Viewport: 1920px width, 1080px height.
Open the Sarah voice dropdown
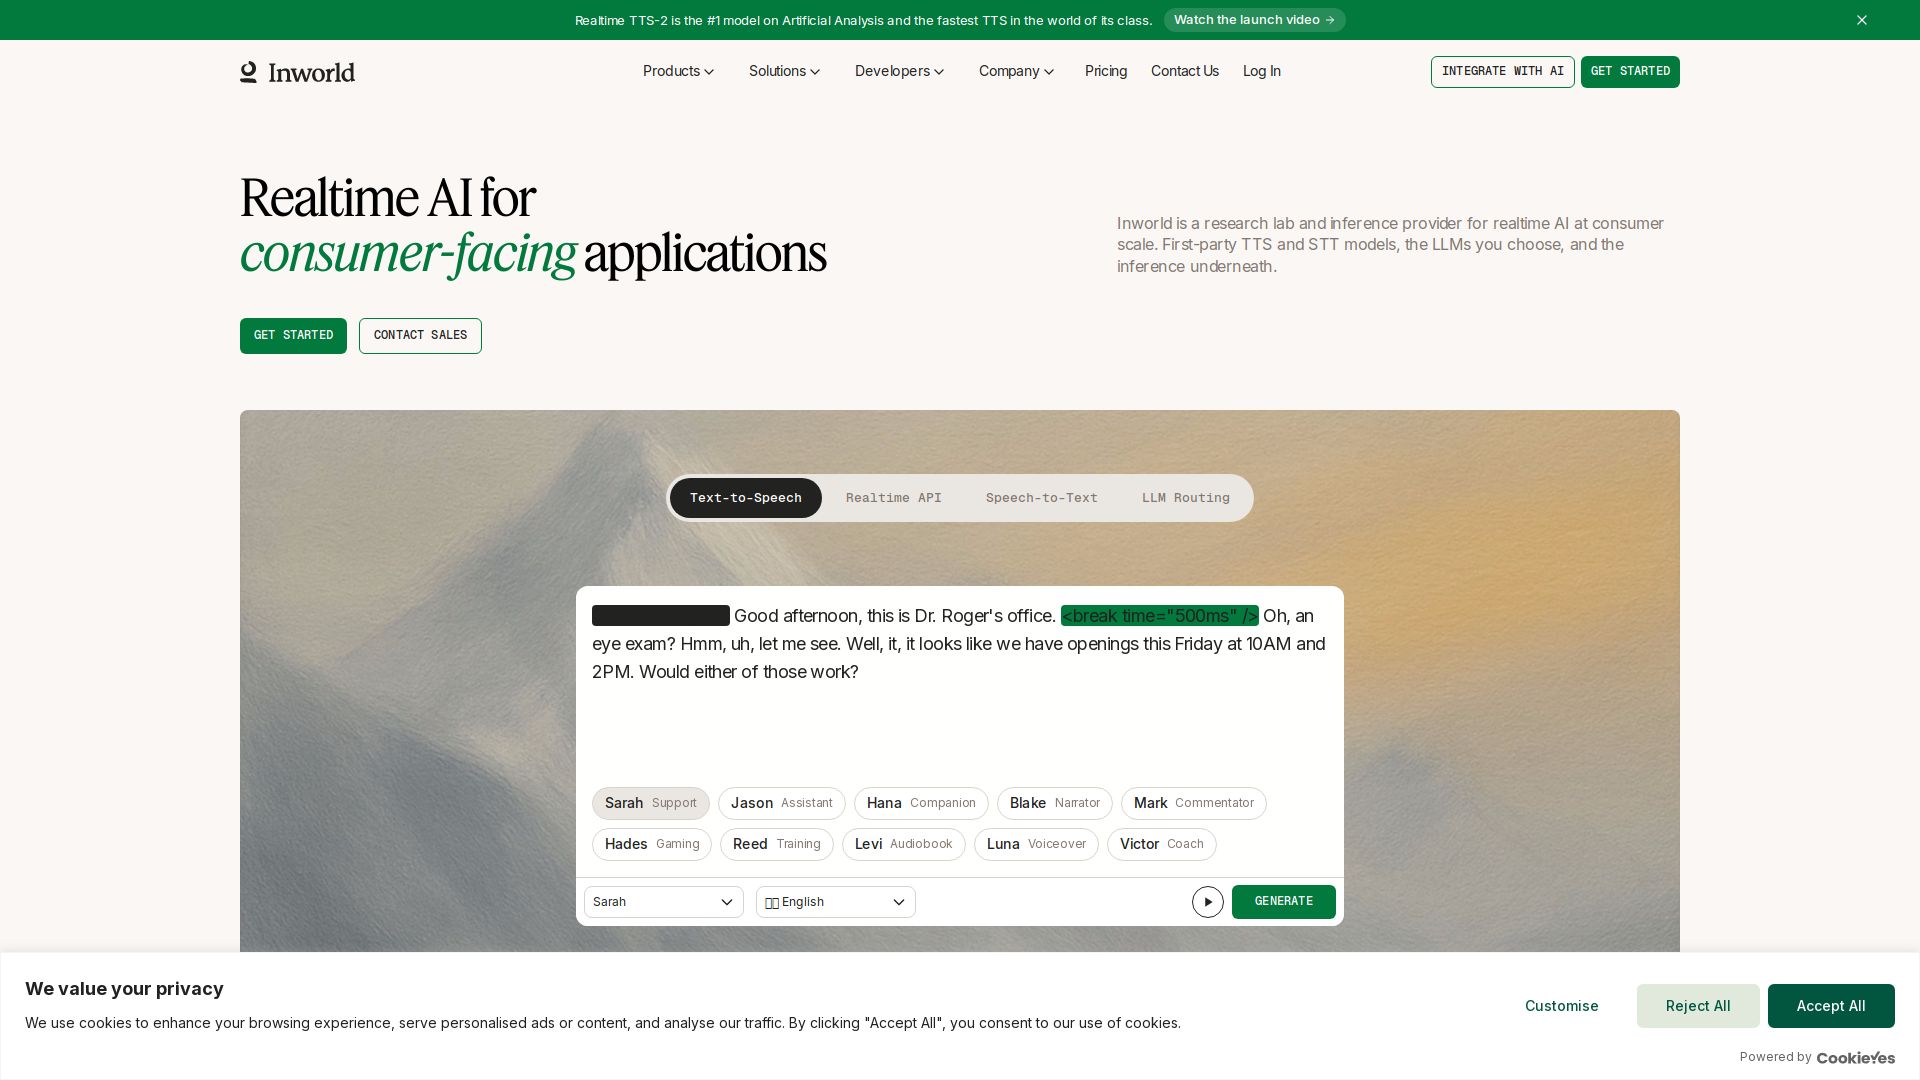(x=664, y=902)
